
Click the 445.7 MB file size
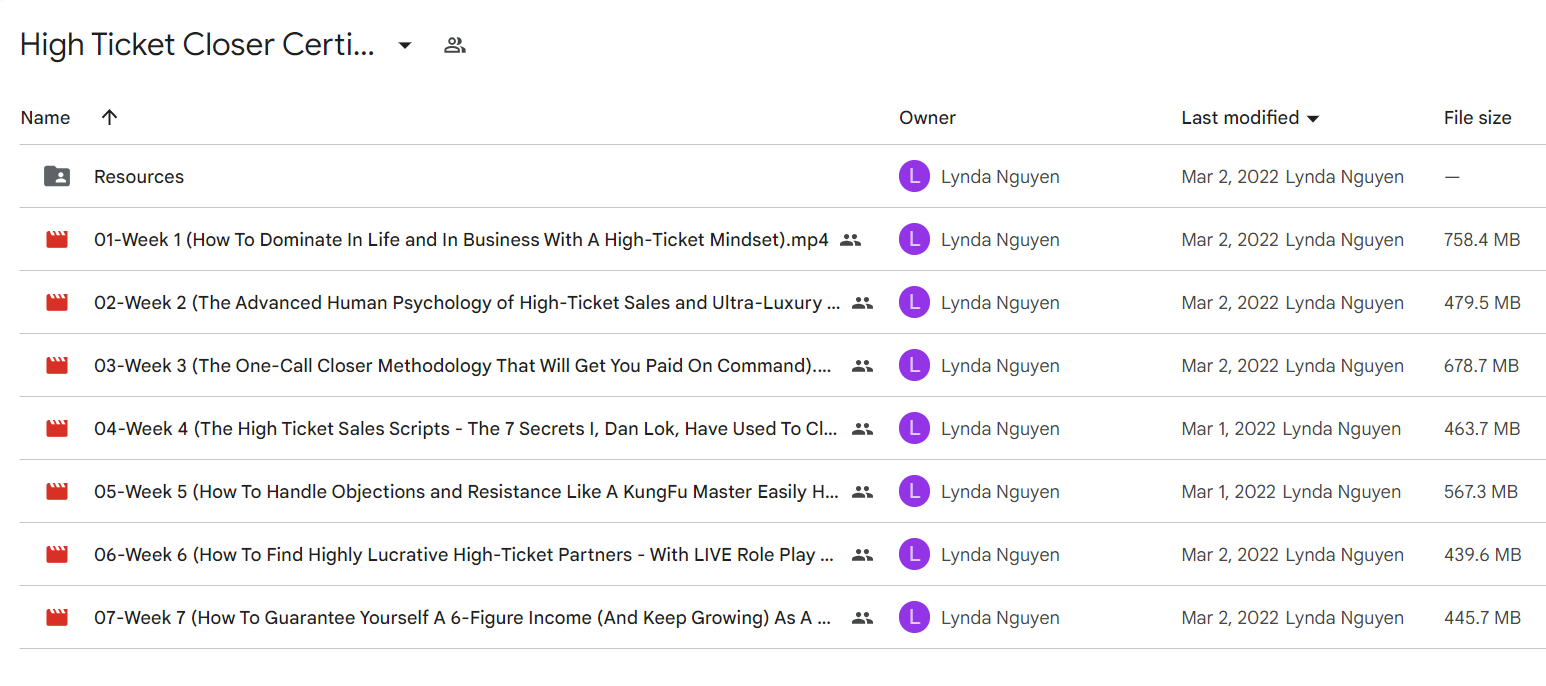(x=1482, y=618)
